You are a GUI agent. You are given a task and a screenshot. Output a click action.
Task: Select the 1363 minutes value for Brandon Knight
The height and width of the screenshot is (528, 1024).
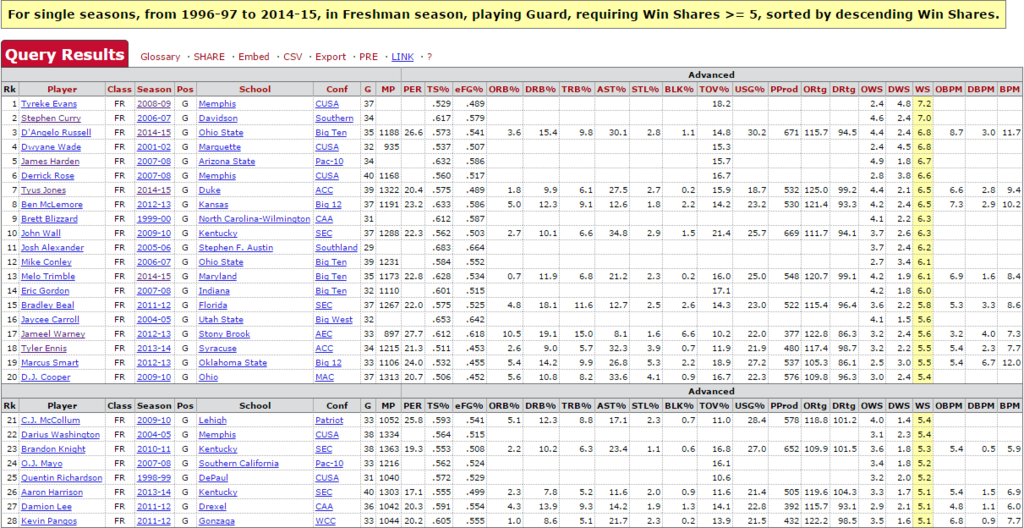(x=387, y=449)
